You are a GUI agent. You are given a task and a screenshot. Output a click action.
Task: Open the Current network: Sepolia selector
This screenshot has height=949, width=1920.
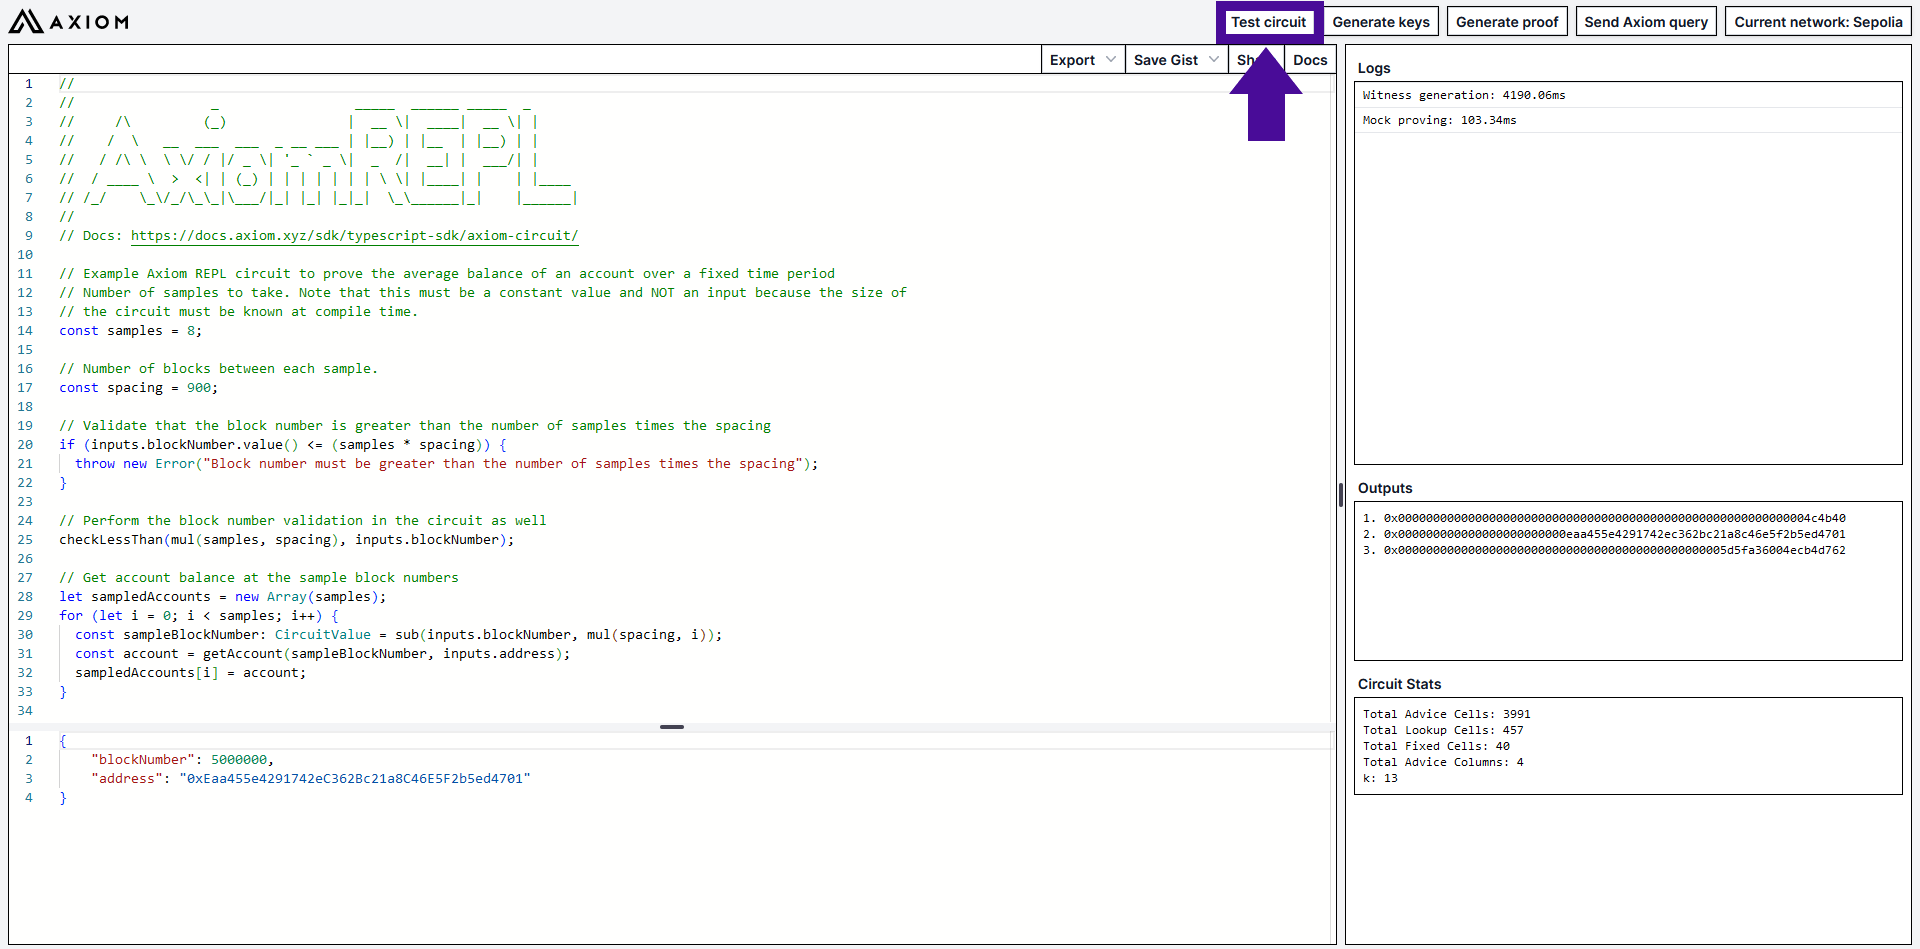click(x=1817, y=22)
